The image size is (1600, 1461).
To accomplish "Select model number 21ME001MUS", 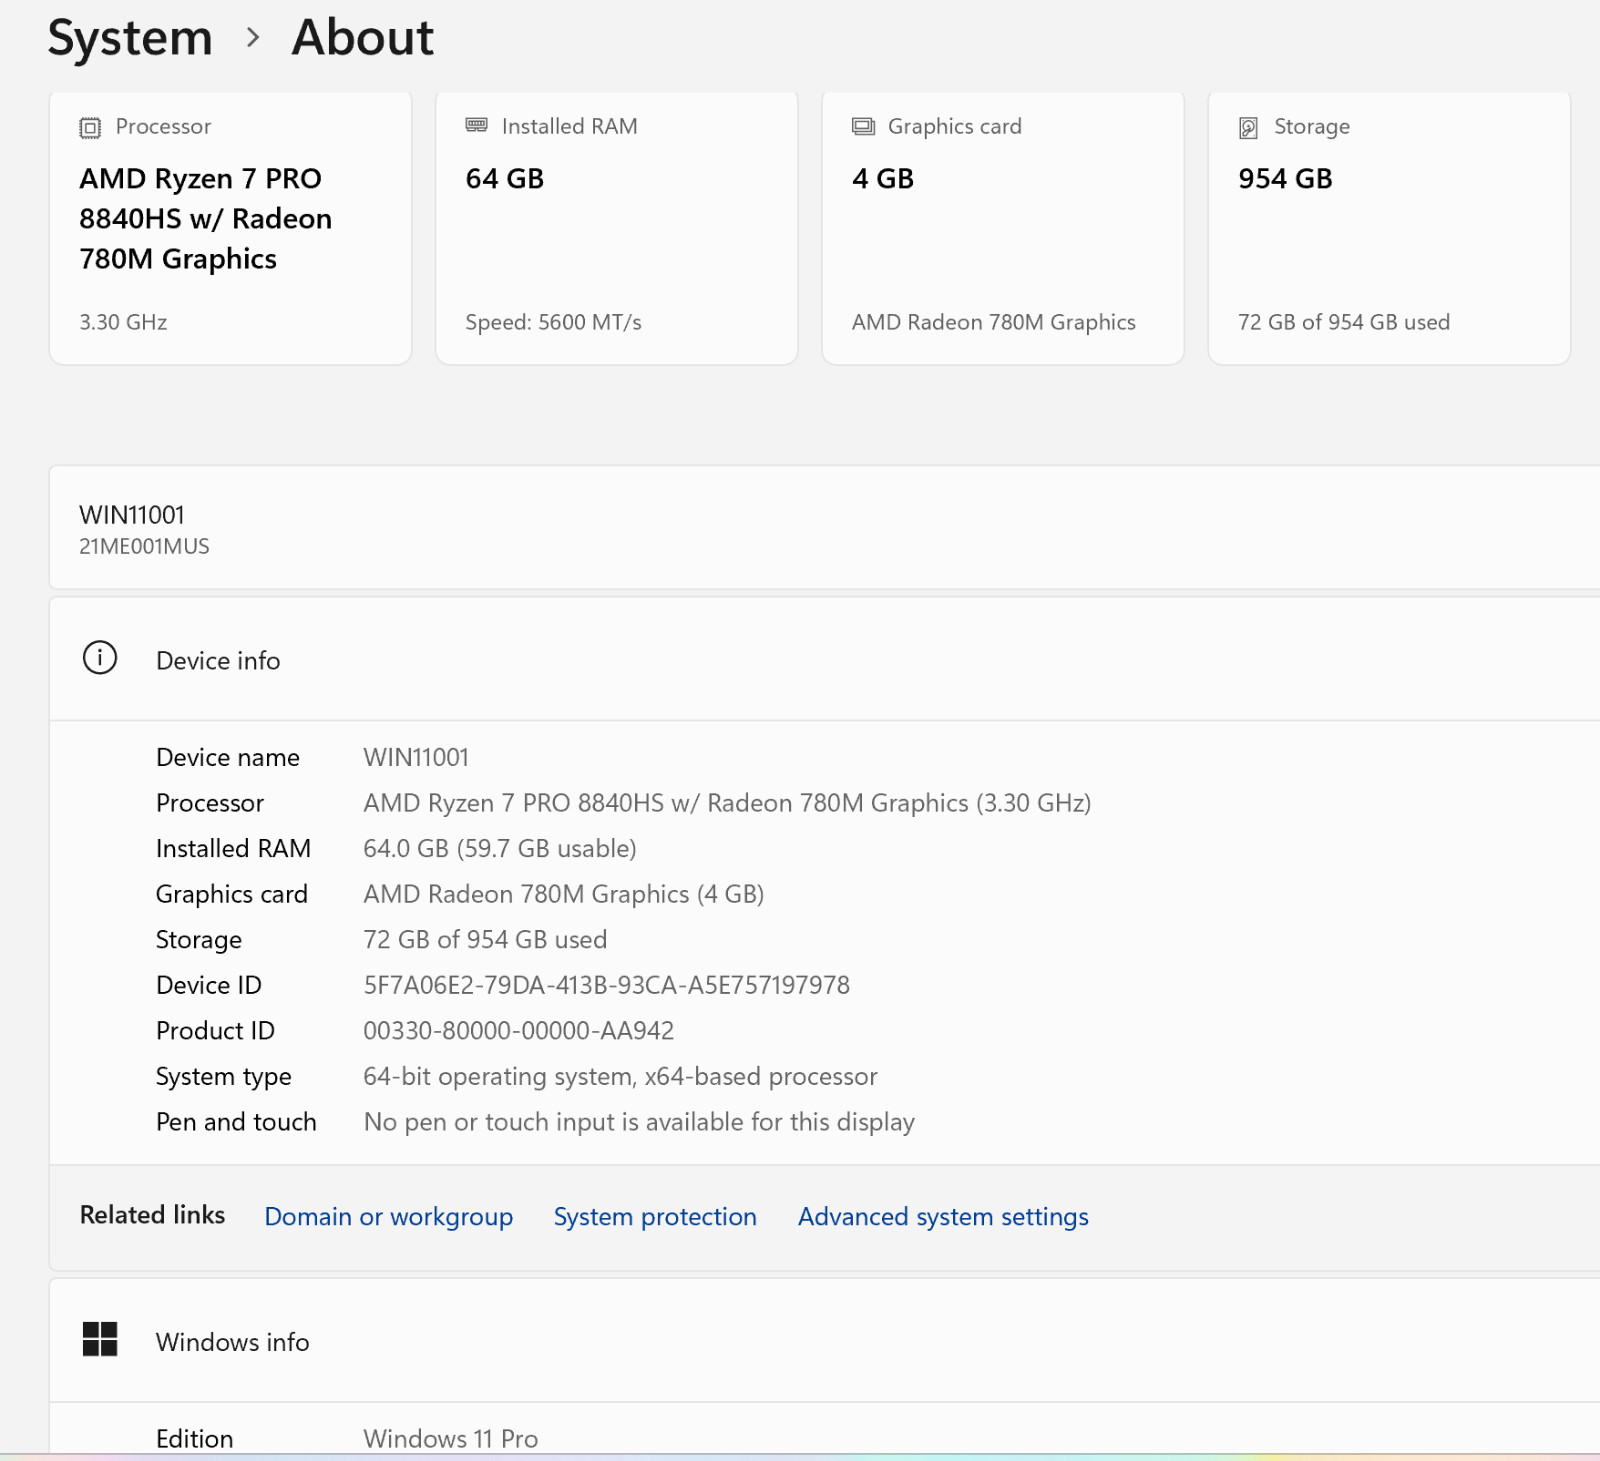I will click(144, 546).
